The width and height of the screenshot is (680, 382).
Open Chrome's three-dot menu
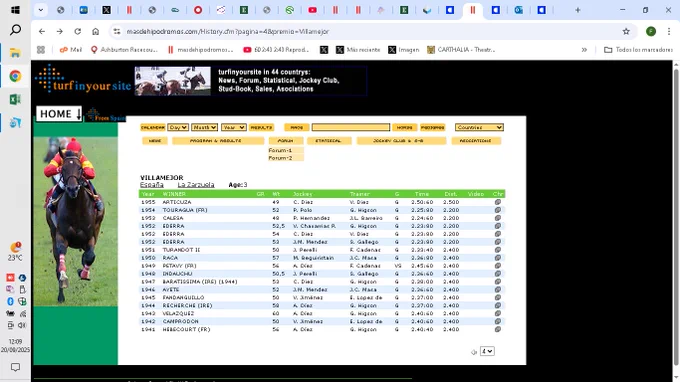pos(669,31)
